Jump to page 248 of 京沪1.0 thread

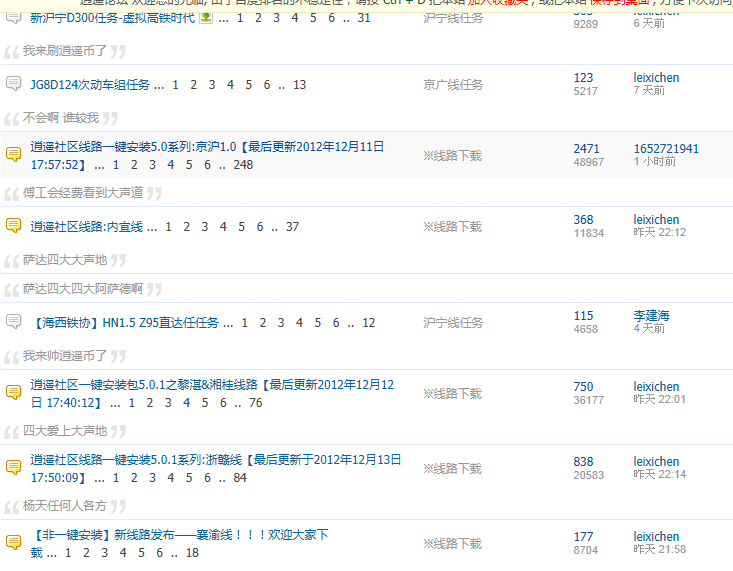pos(243,165)
